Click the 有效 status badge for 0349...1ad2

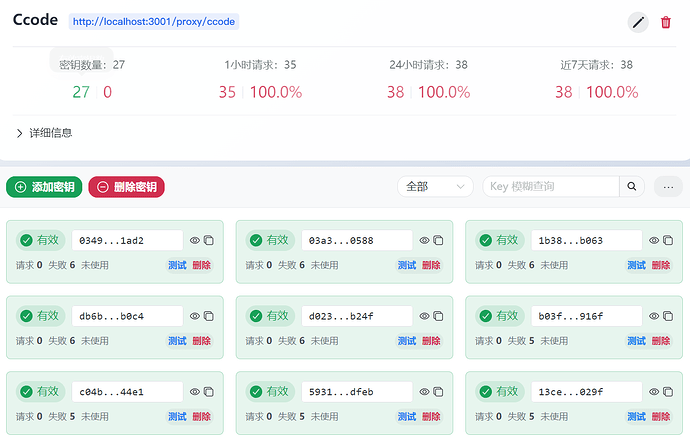coord(40,240)
